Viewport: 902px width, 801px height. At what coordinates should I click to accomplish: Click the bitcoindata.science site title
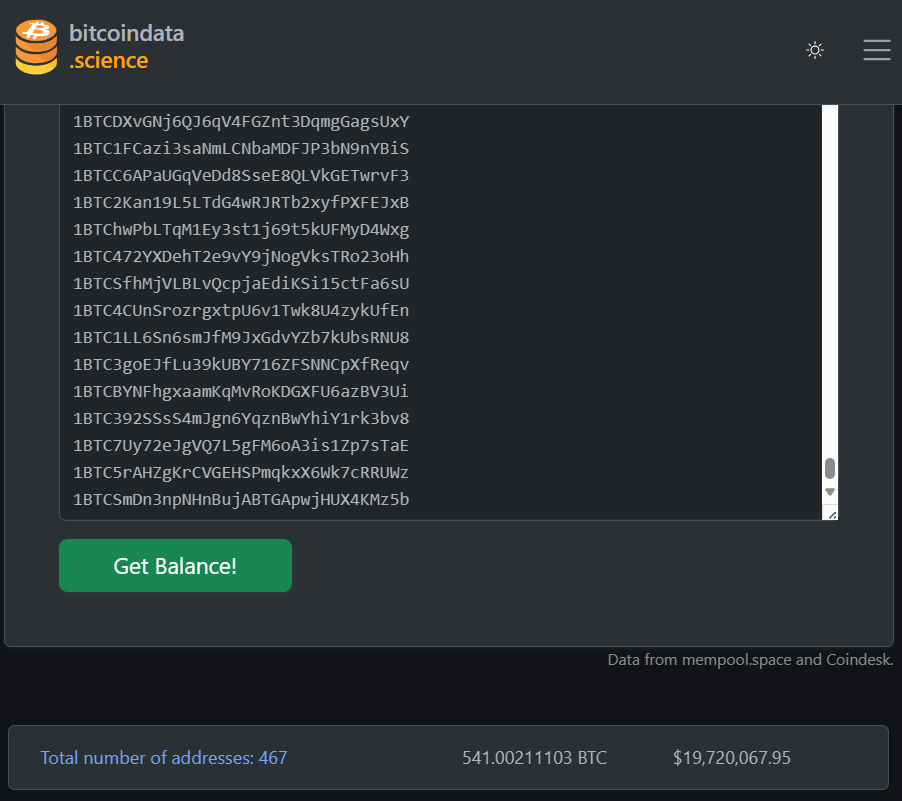[127, 47]
